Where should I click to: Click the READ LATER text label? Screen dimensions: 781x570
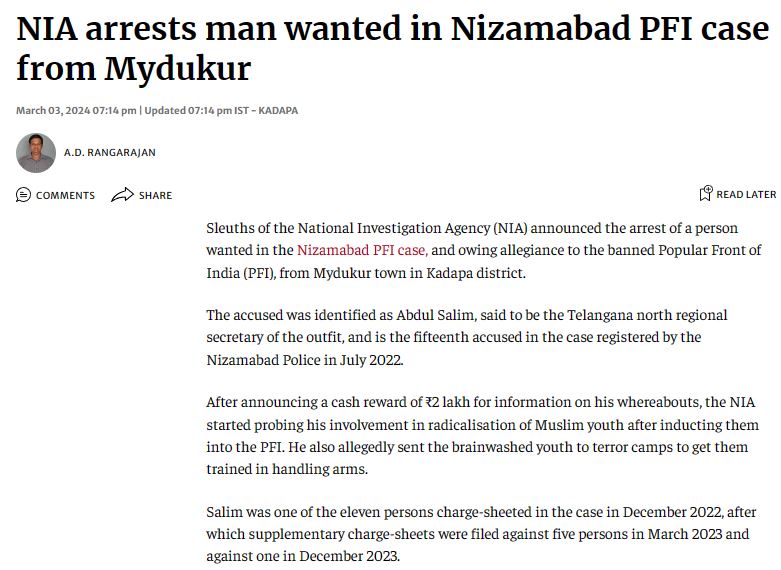coord(746,194)
